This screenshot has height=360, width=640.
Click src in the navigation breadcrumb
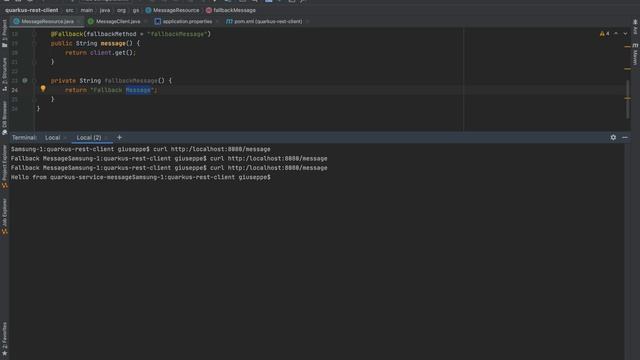point(69,10)
